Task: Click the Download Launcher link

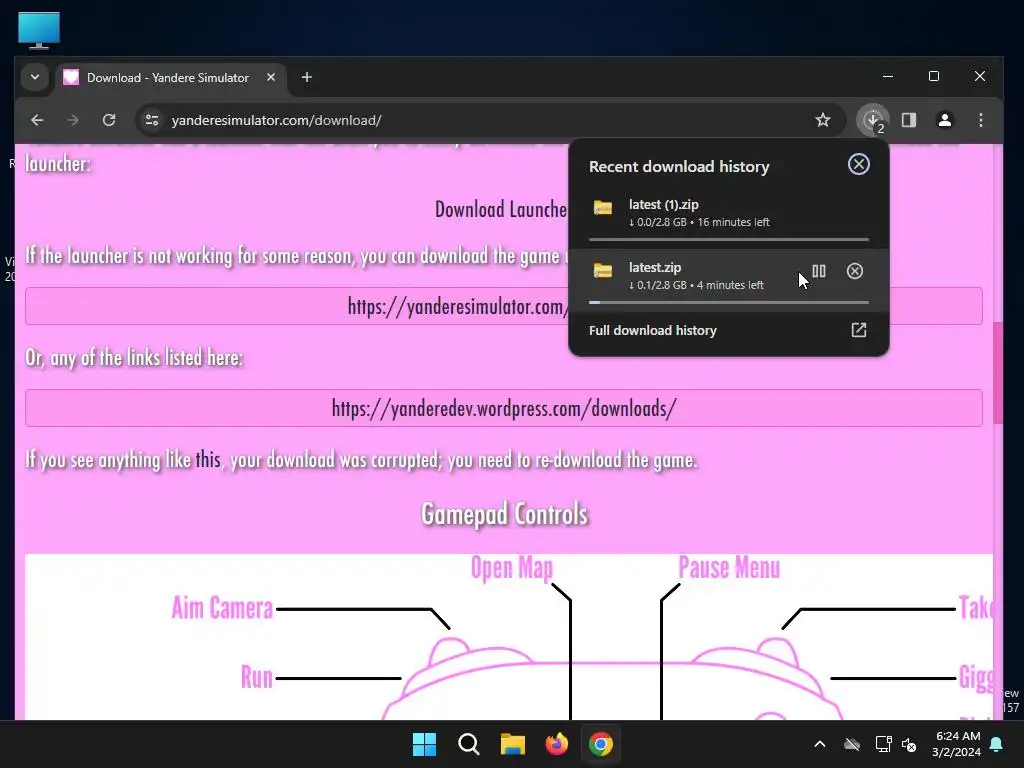Action: [501, 209]
